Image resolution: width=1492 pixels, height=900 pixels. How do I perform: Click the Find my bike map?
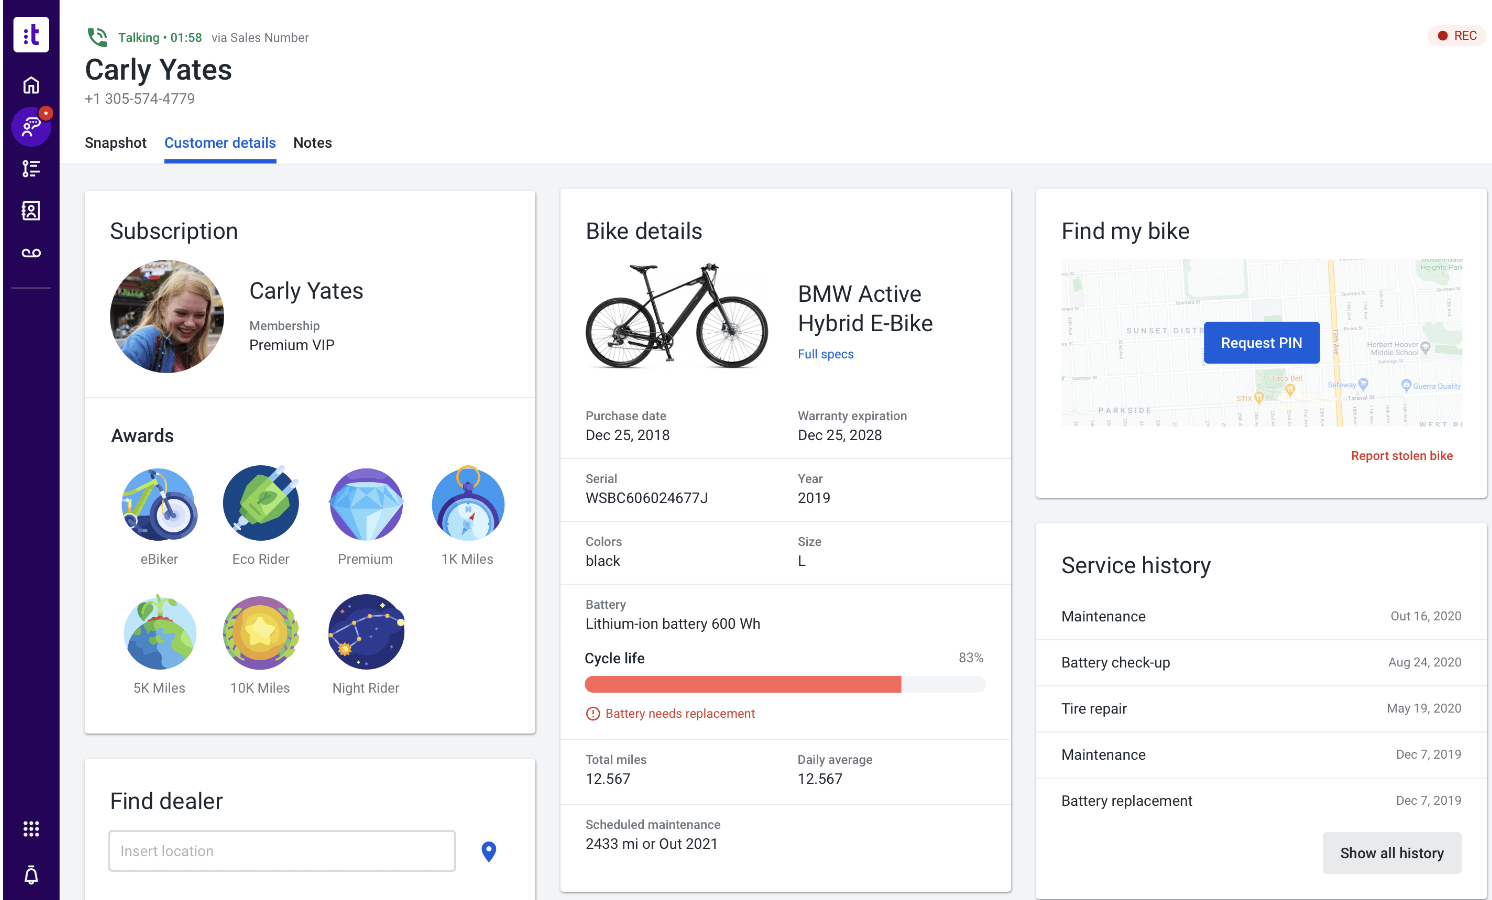pyautogui.click(x=1262, y=343)
